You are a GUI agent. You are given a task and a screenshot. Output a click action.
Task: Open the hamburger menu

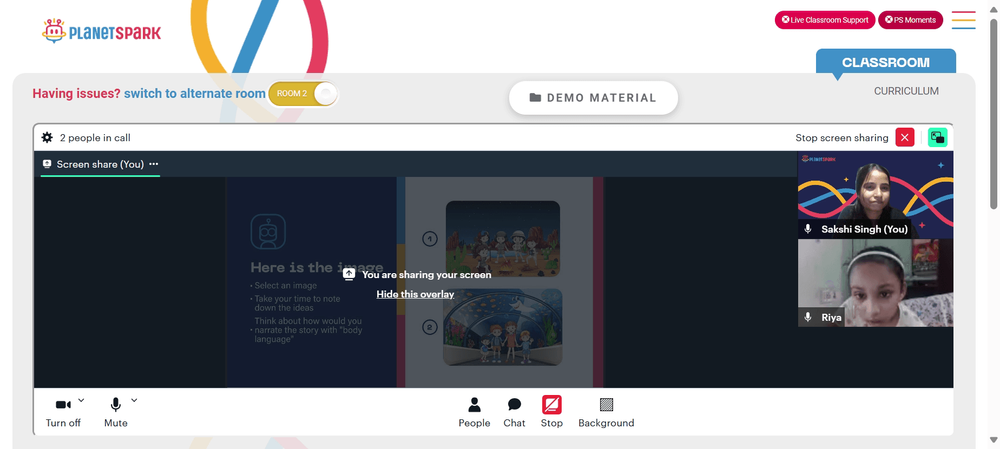(963, 20)
